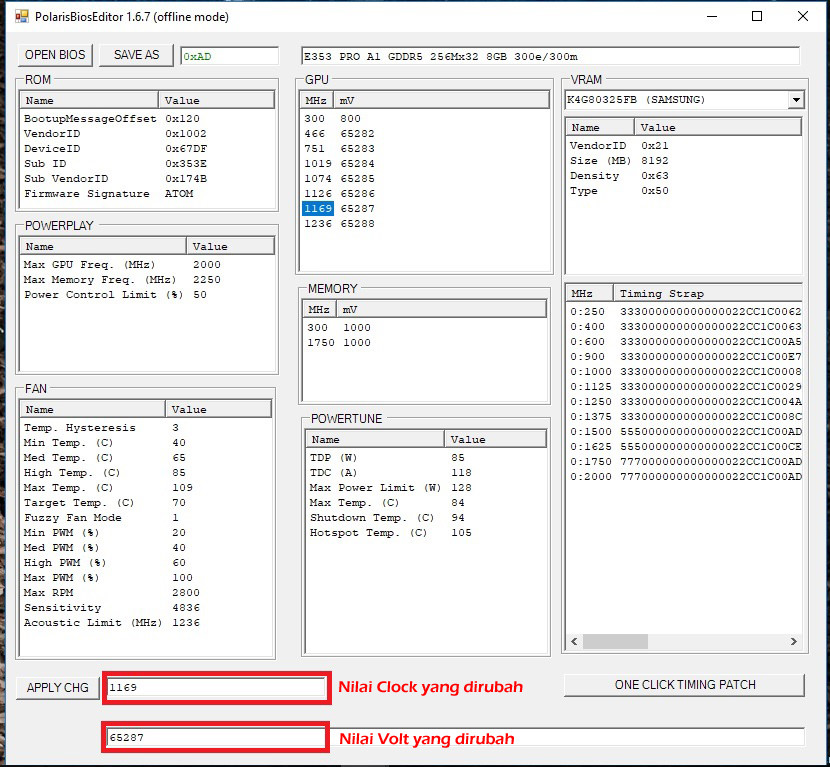
Task: Click the APPLY CHG button
Action: (58, 688)
